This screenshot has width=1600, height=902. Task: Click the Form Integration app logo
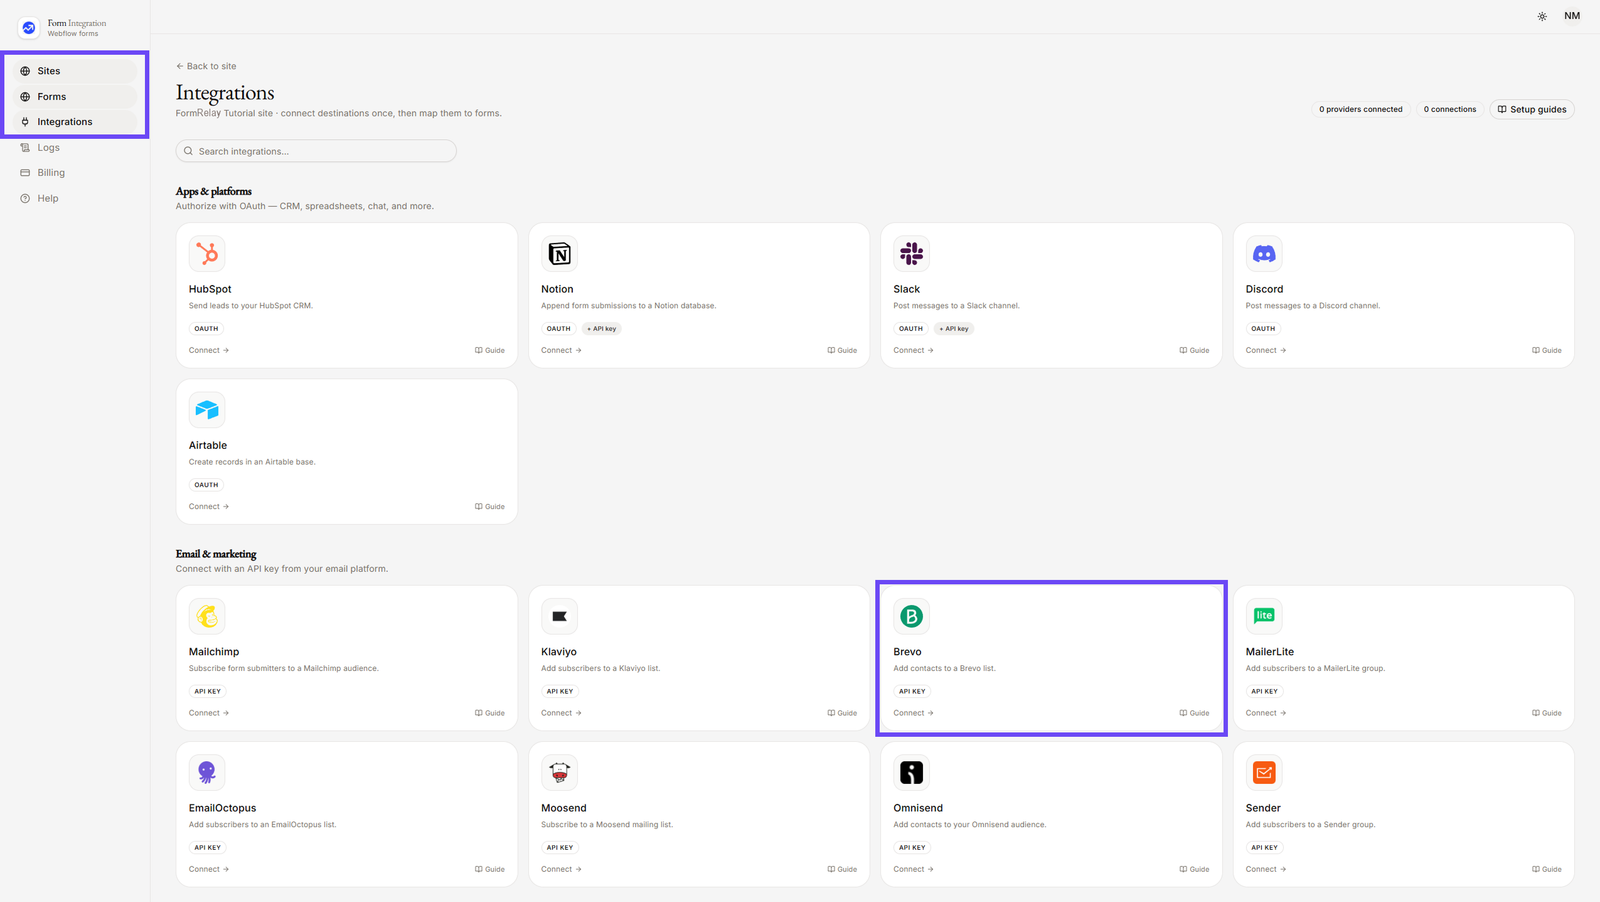[29, 28]
